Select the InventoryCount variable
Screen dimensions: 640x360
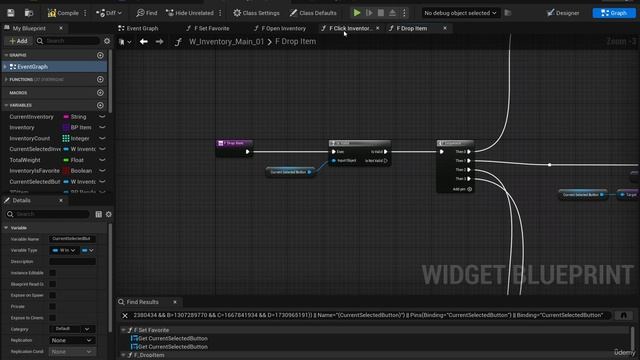[x=30, y=138]
